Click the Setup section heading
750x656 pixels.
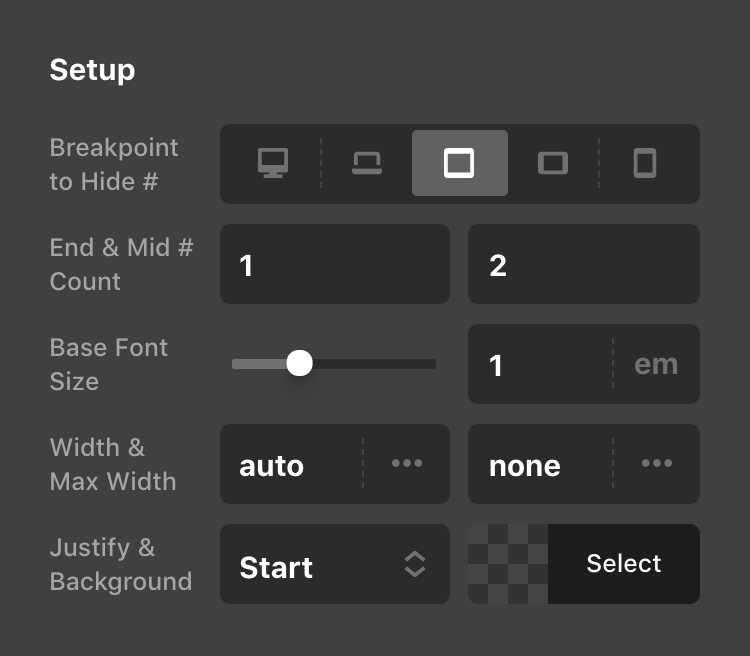click(92, 70)
